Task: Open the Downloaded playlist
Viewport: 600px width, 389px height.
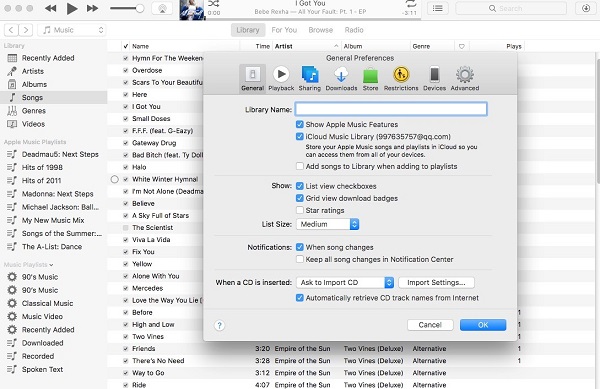Action: click(42, 343)
